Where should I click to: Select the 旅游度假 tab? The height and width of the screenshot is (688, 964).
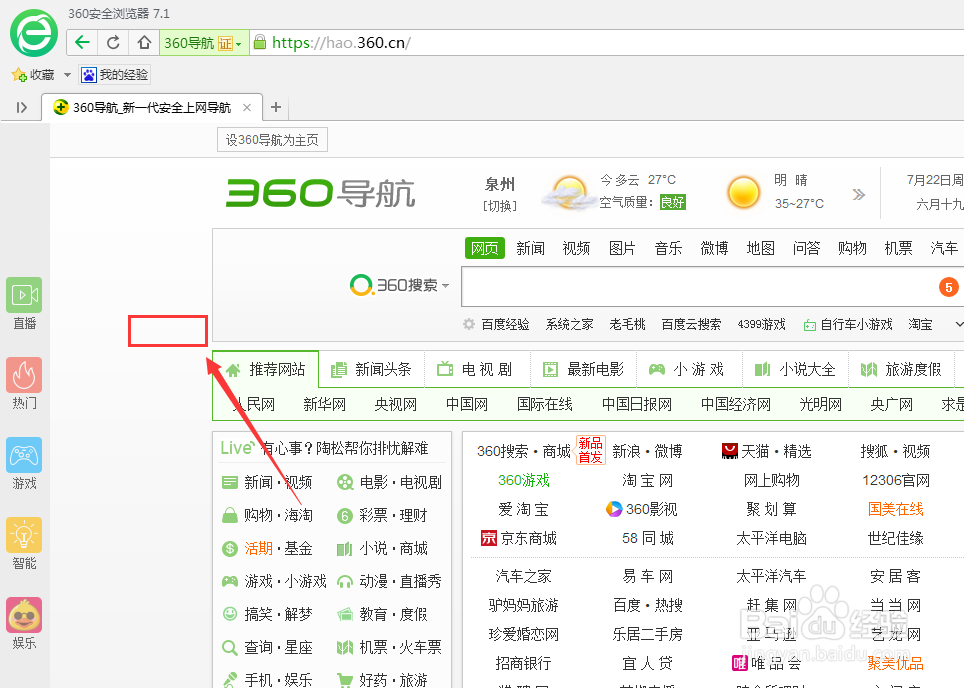pos(903,369)
